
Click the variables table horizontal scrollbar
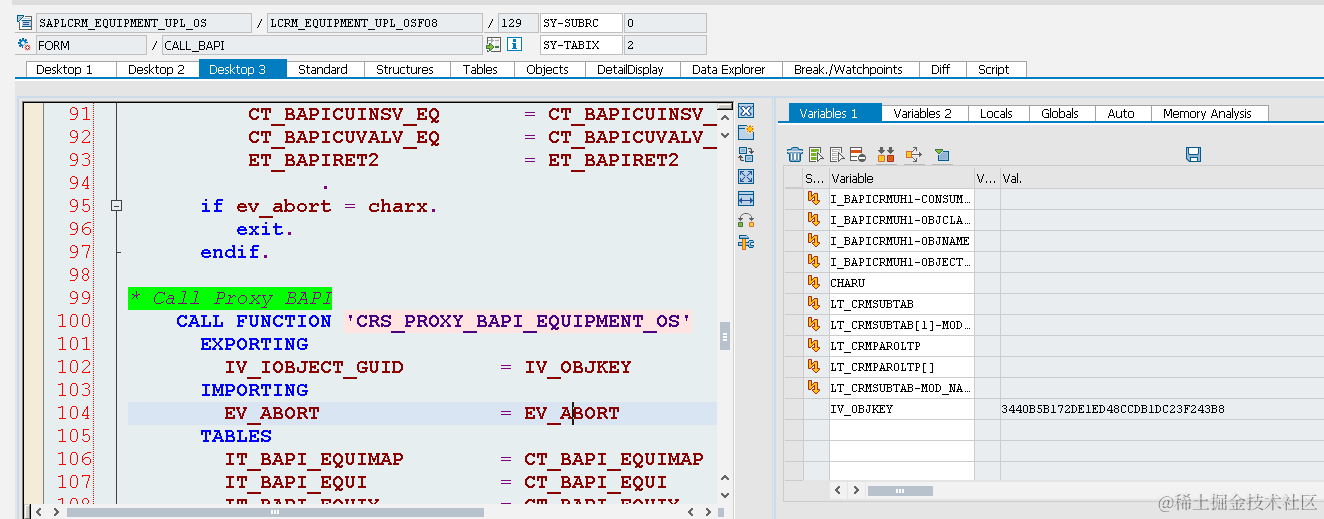coord(900,491)
